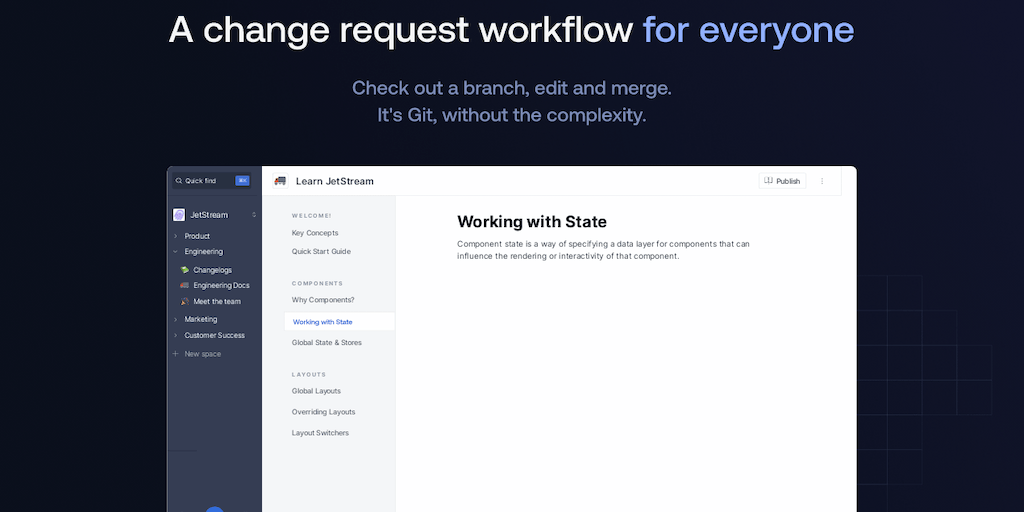Screen dimensions: 1024x512
Task: Open Meet the team page
Action: tap(217, 302)
